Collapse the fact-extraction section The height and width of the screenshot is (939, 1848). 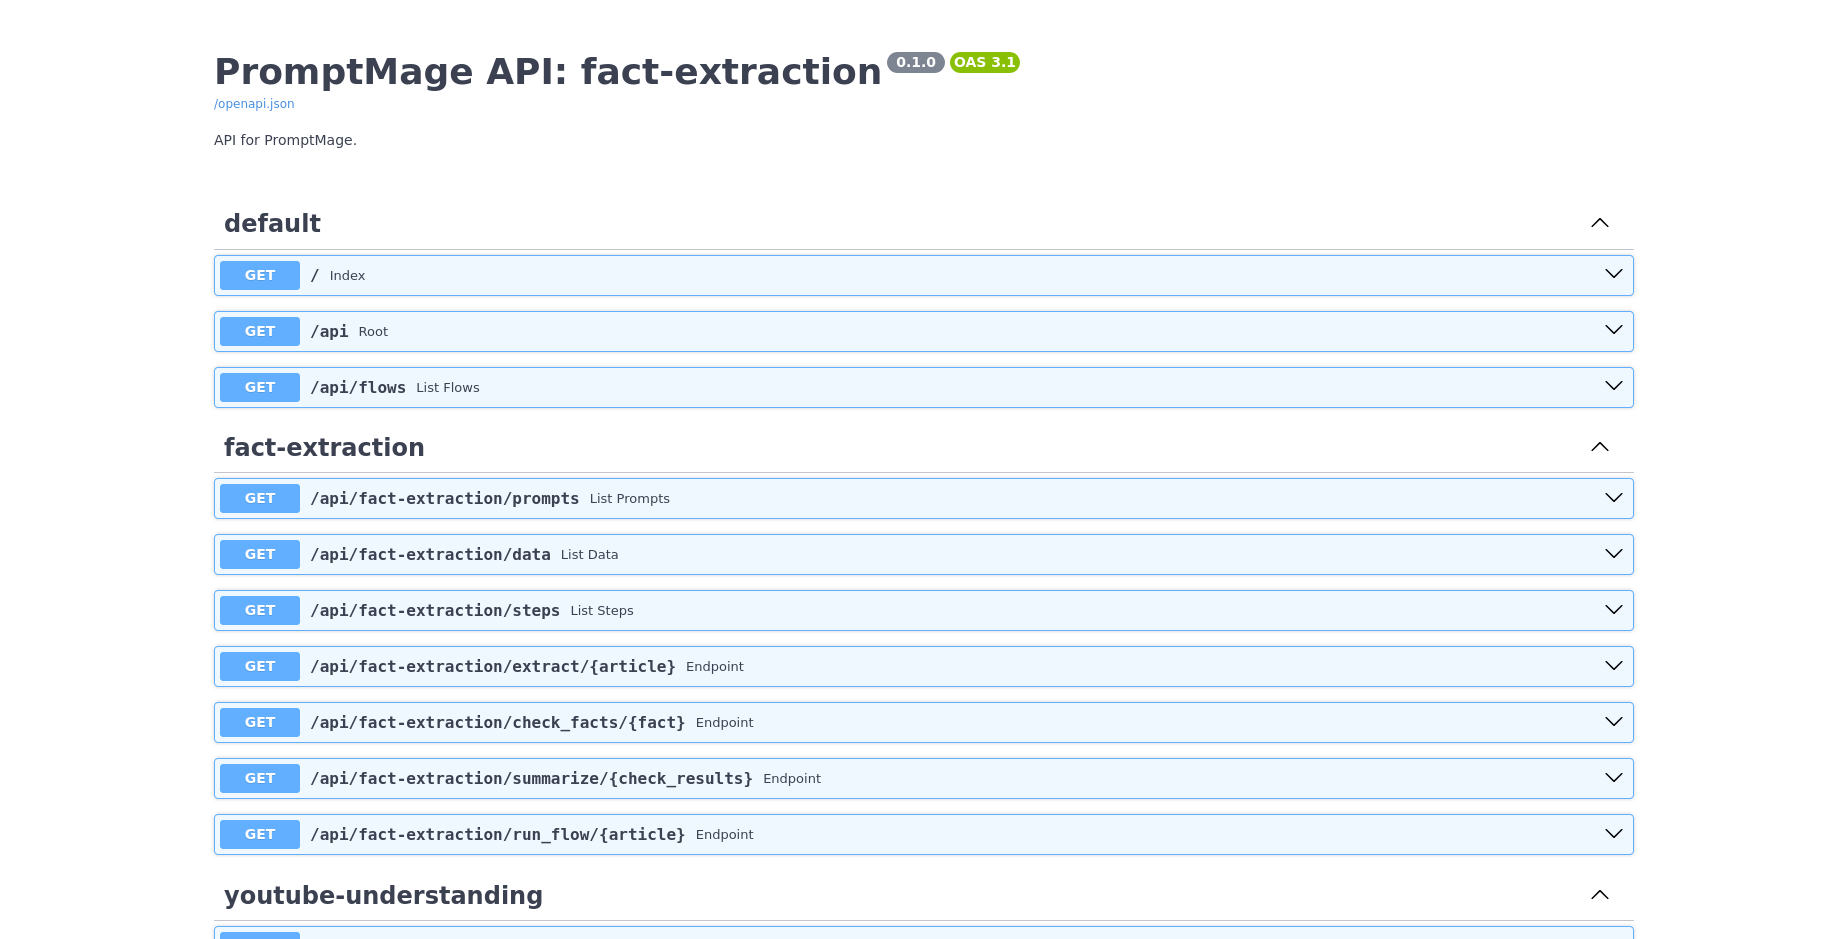click(x=1600, y=447)
